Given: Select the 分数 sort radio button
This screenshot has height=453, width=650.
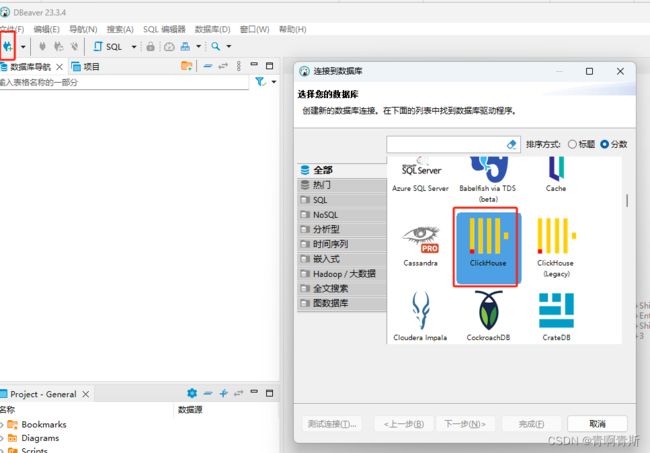Looking at the screenshot, I should click(x=604, y=144).
